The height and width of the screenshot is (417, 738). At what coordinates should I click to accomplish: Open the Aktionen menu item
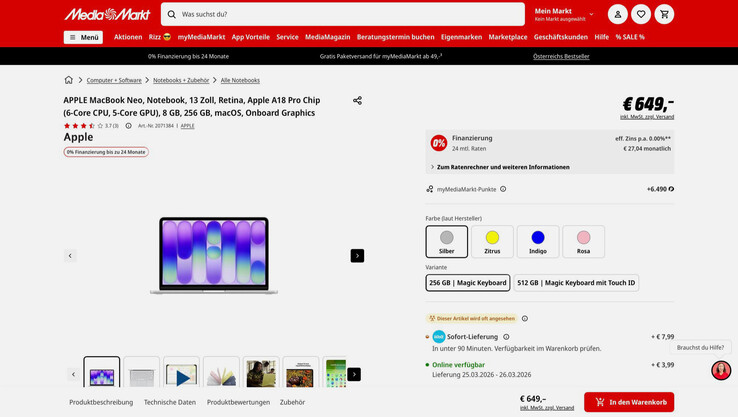128,37
